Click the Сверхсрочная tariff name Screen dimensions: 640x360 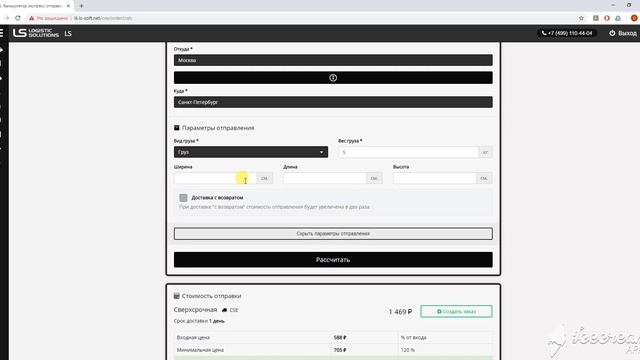point(196,310)
